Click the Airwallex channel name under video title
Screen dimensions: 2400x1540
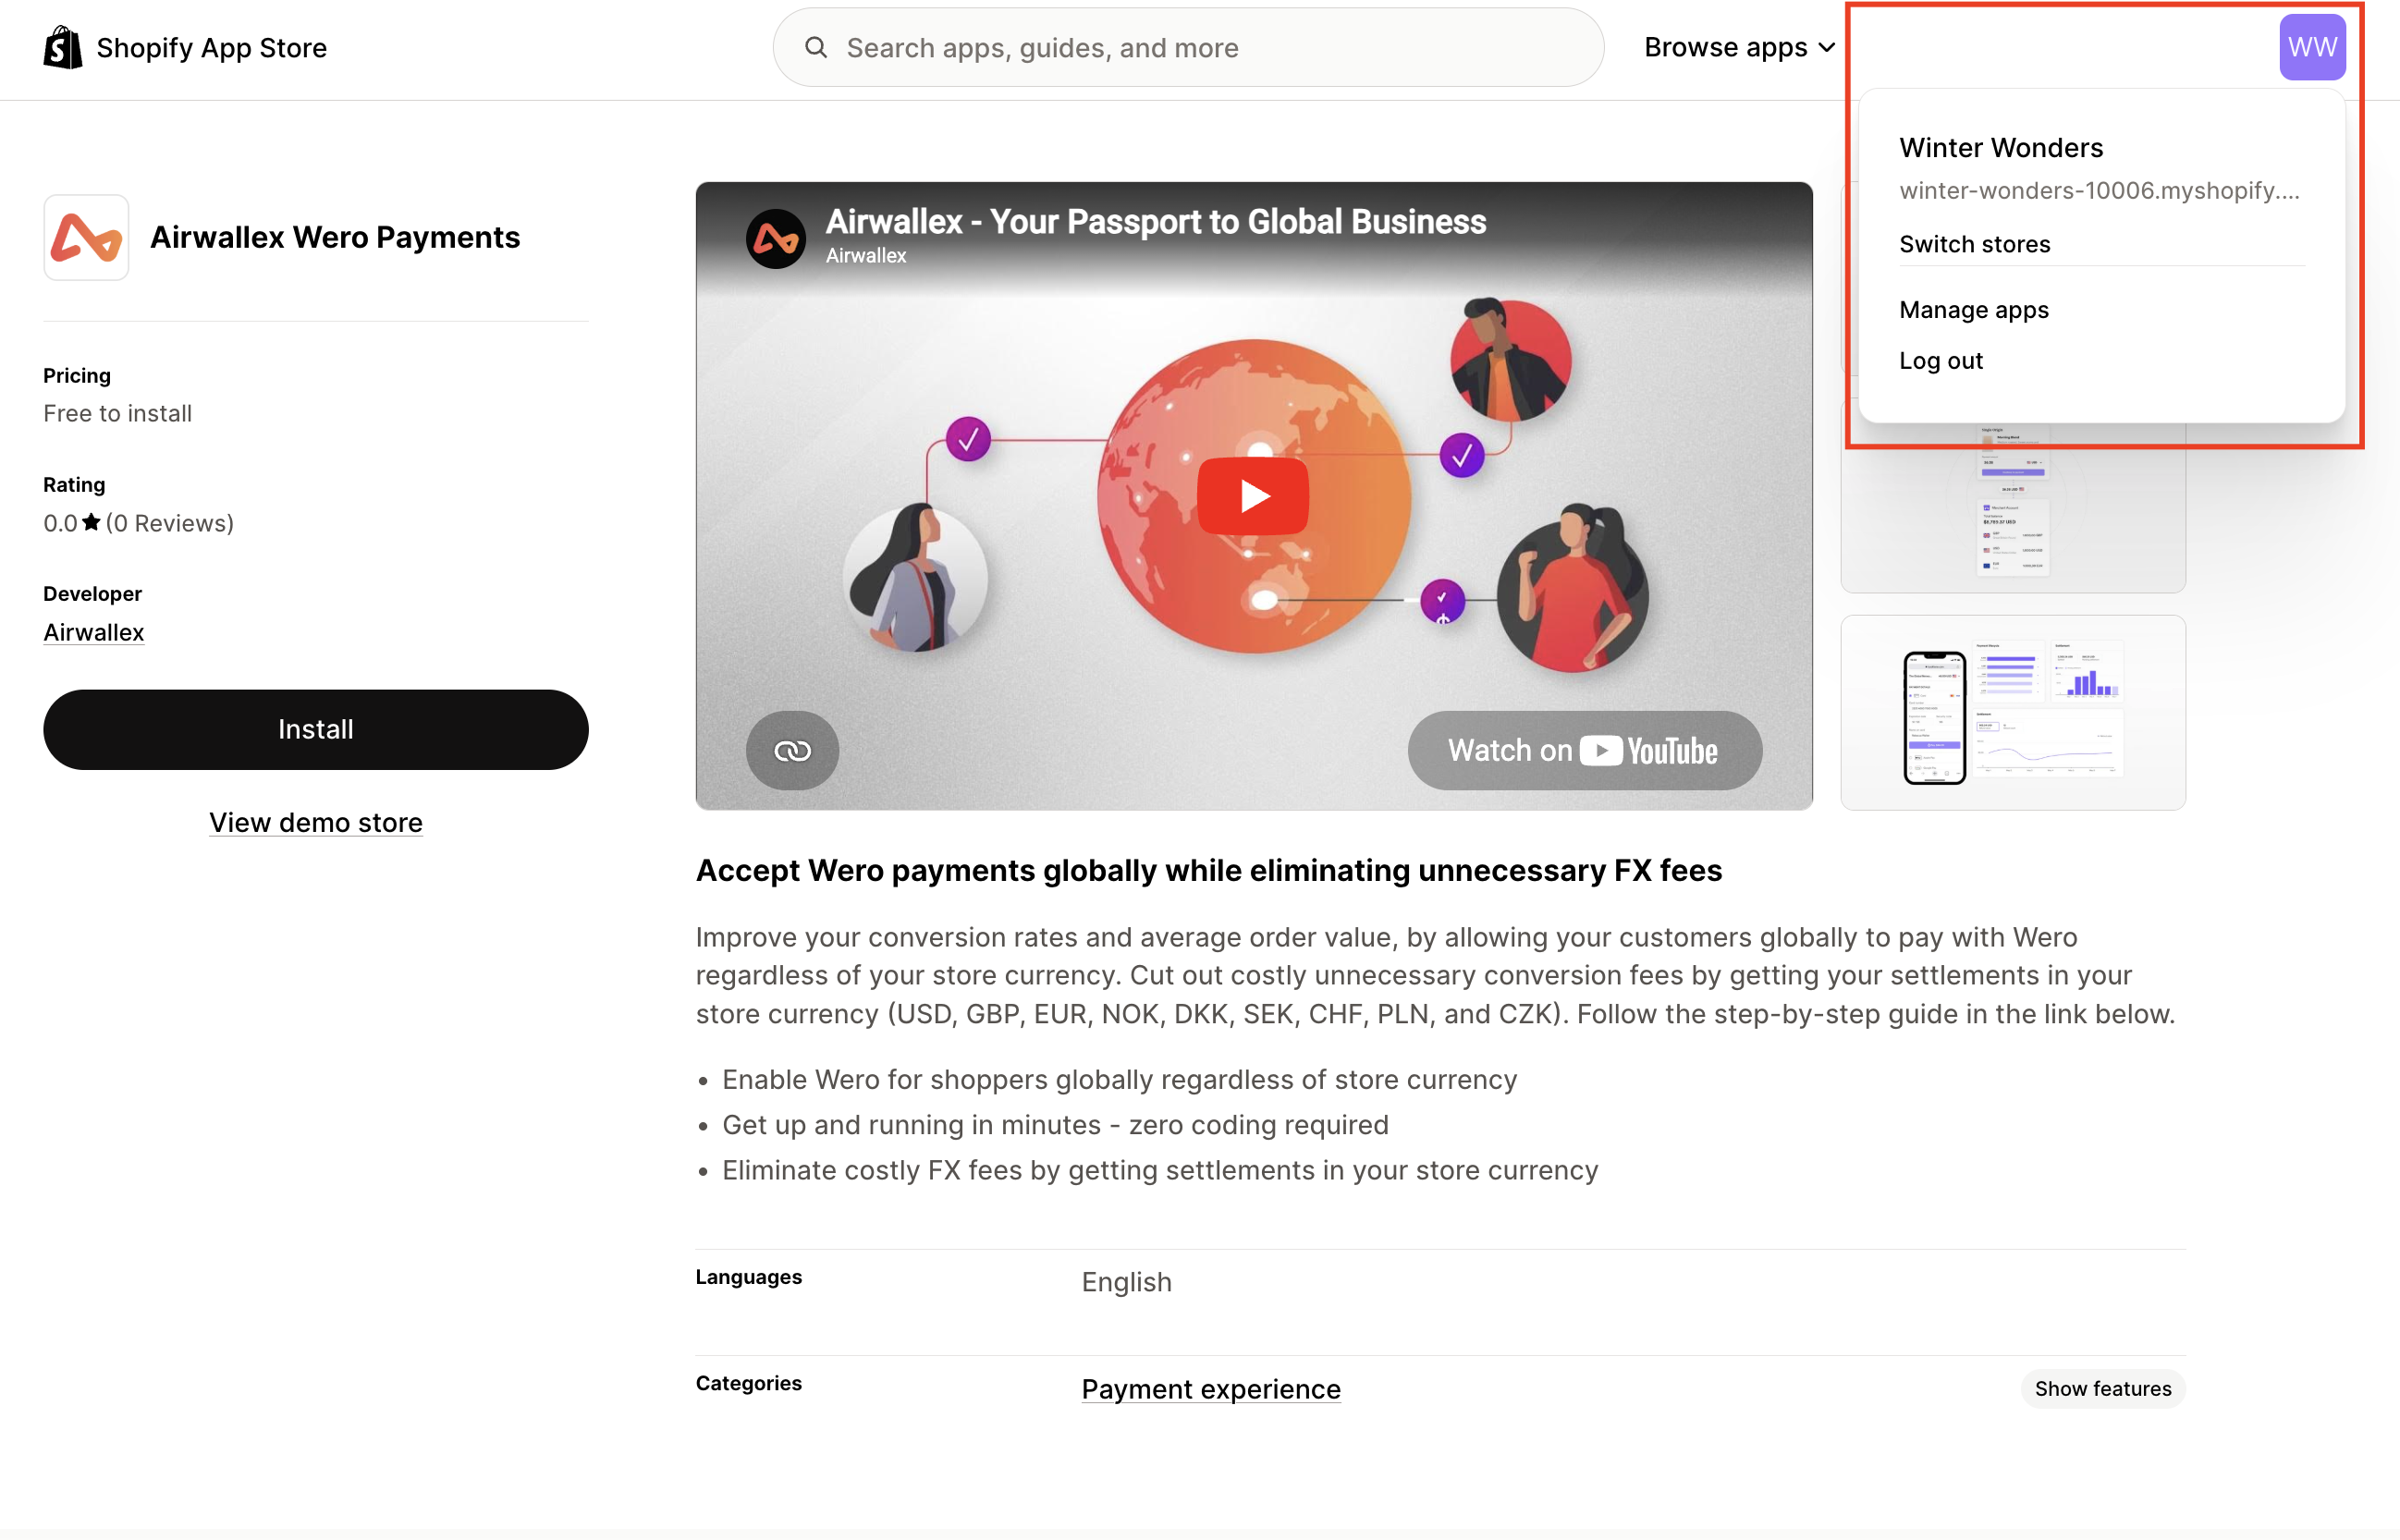tap(866, 256)
